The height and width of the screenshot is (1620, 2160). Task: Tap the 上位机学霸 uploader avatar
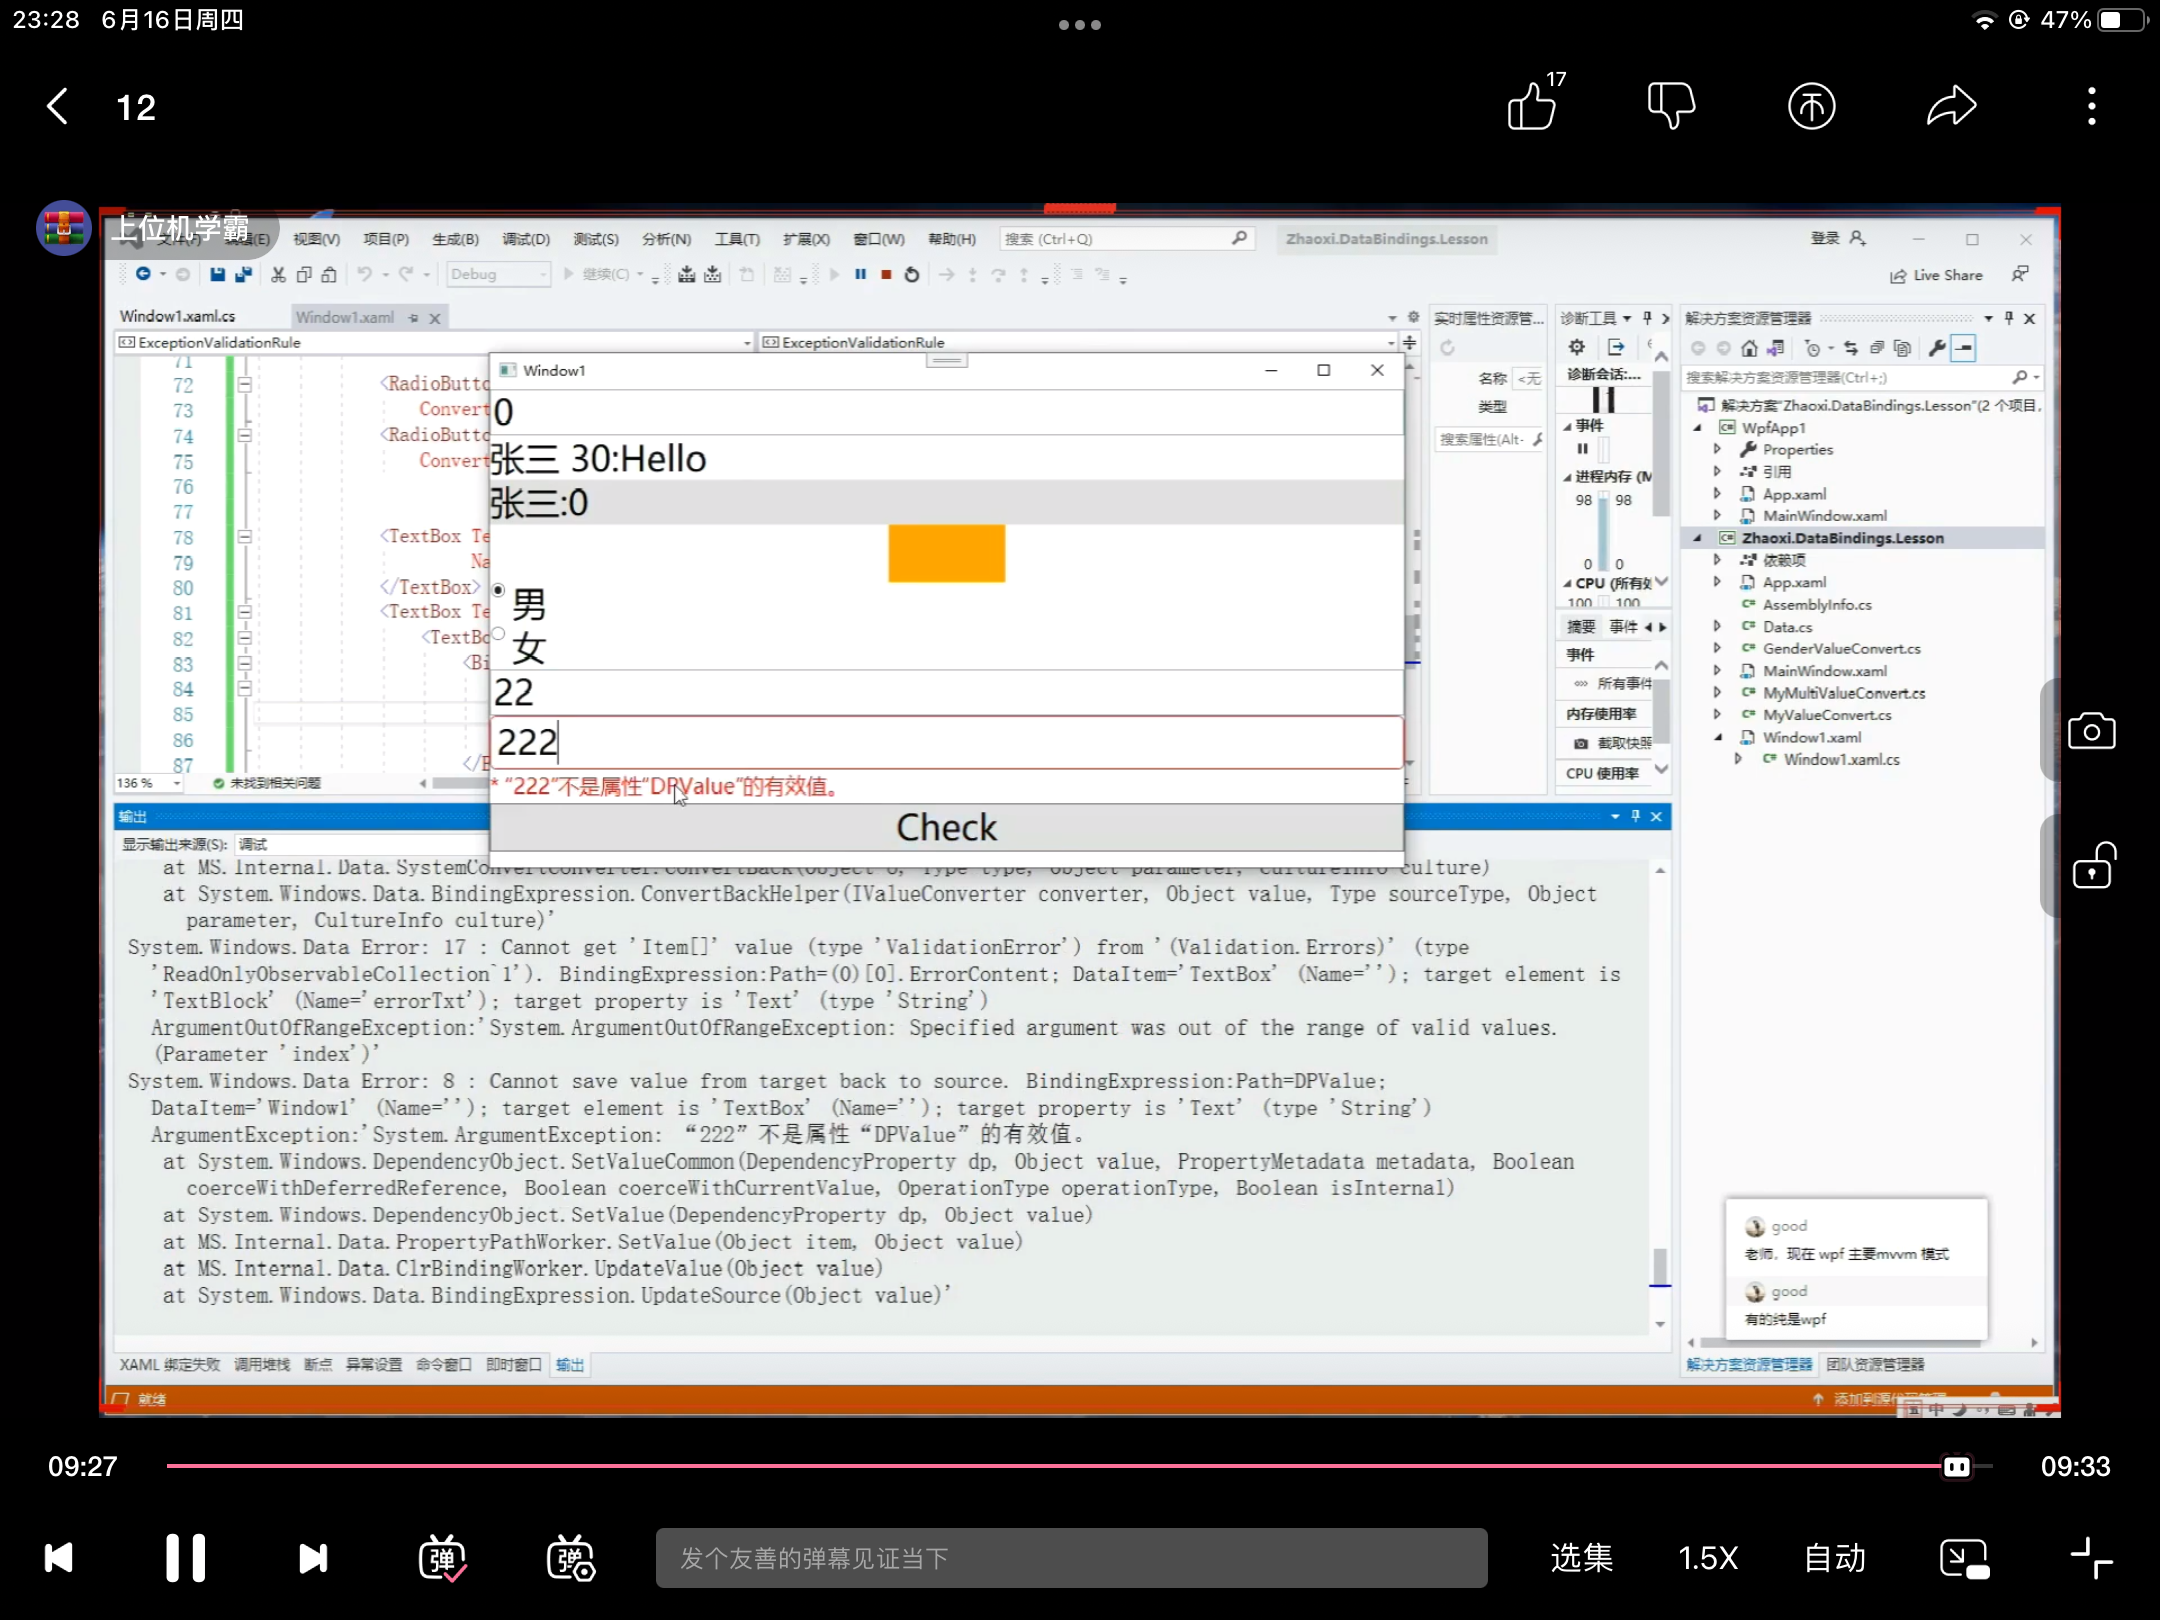[x=64, y=228]
